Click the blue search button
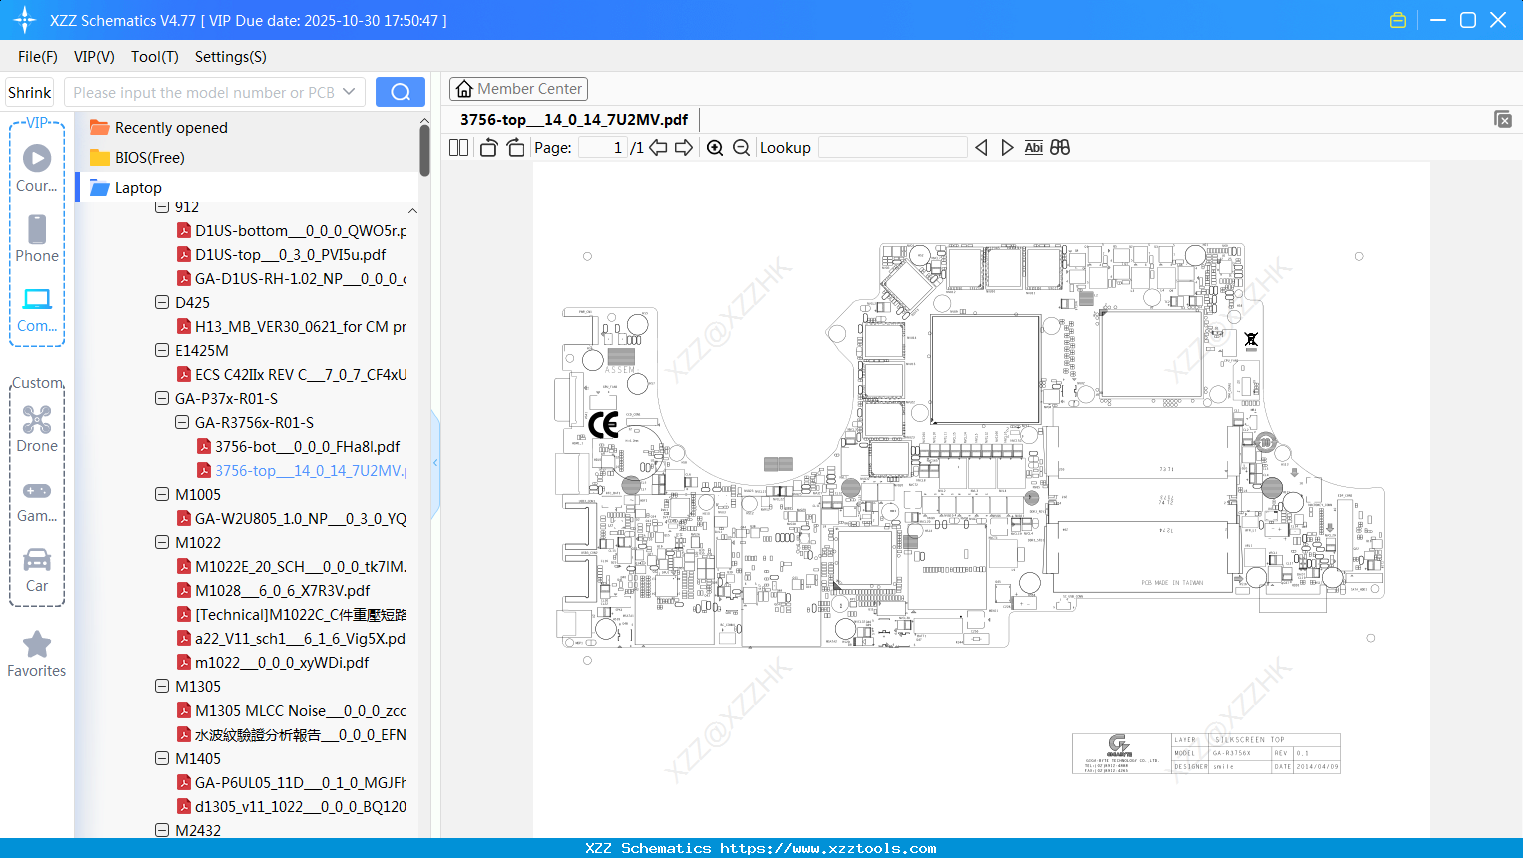Viewport: 1523px width, 858px height. pyautogui.click(x=400, y=92)
